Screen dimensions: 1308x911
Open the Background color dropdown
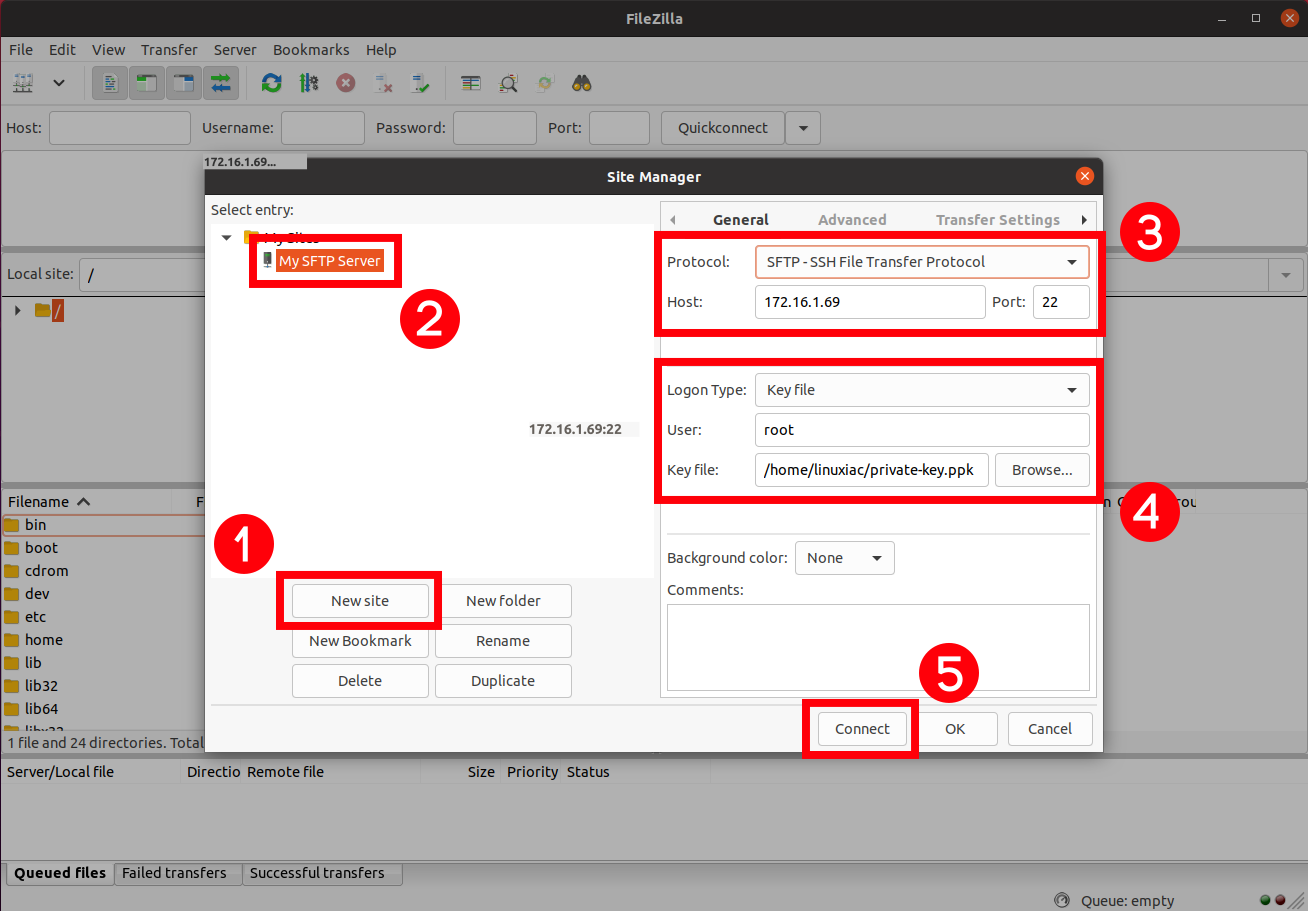843,558
